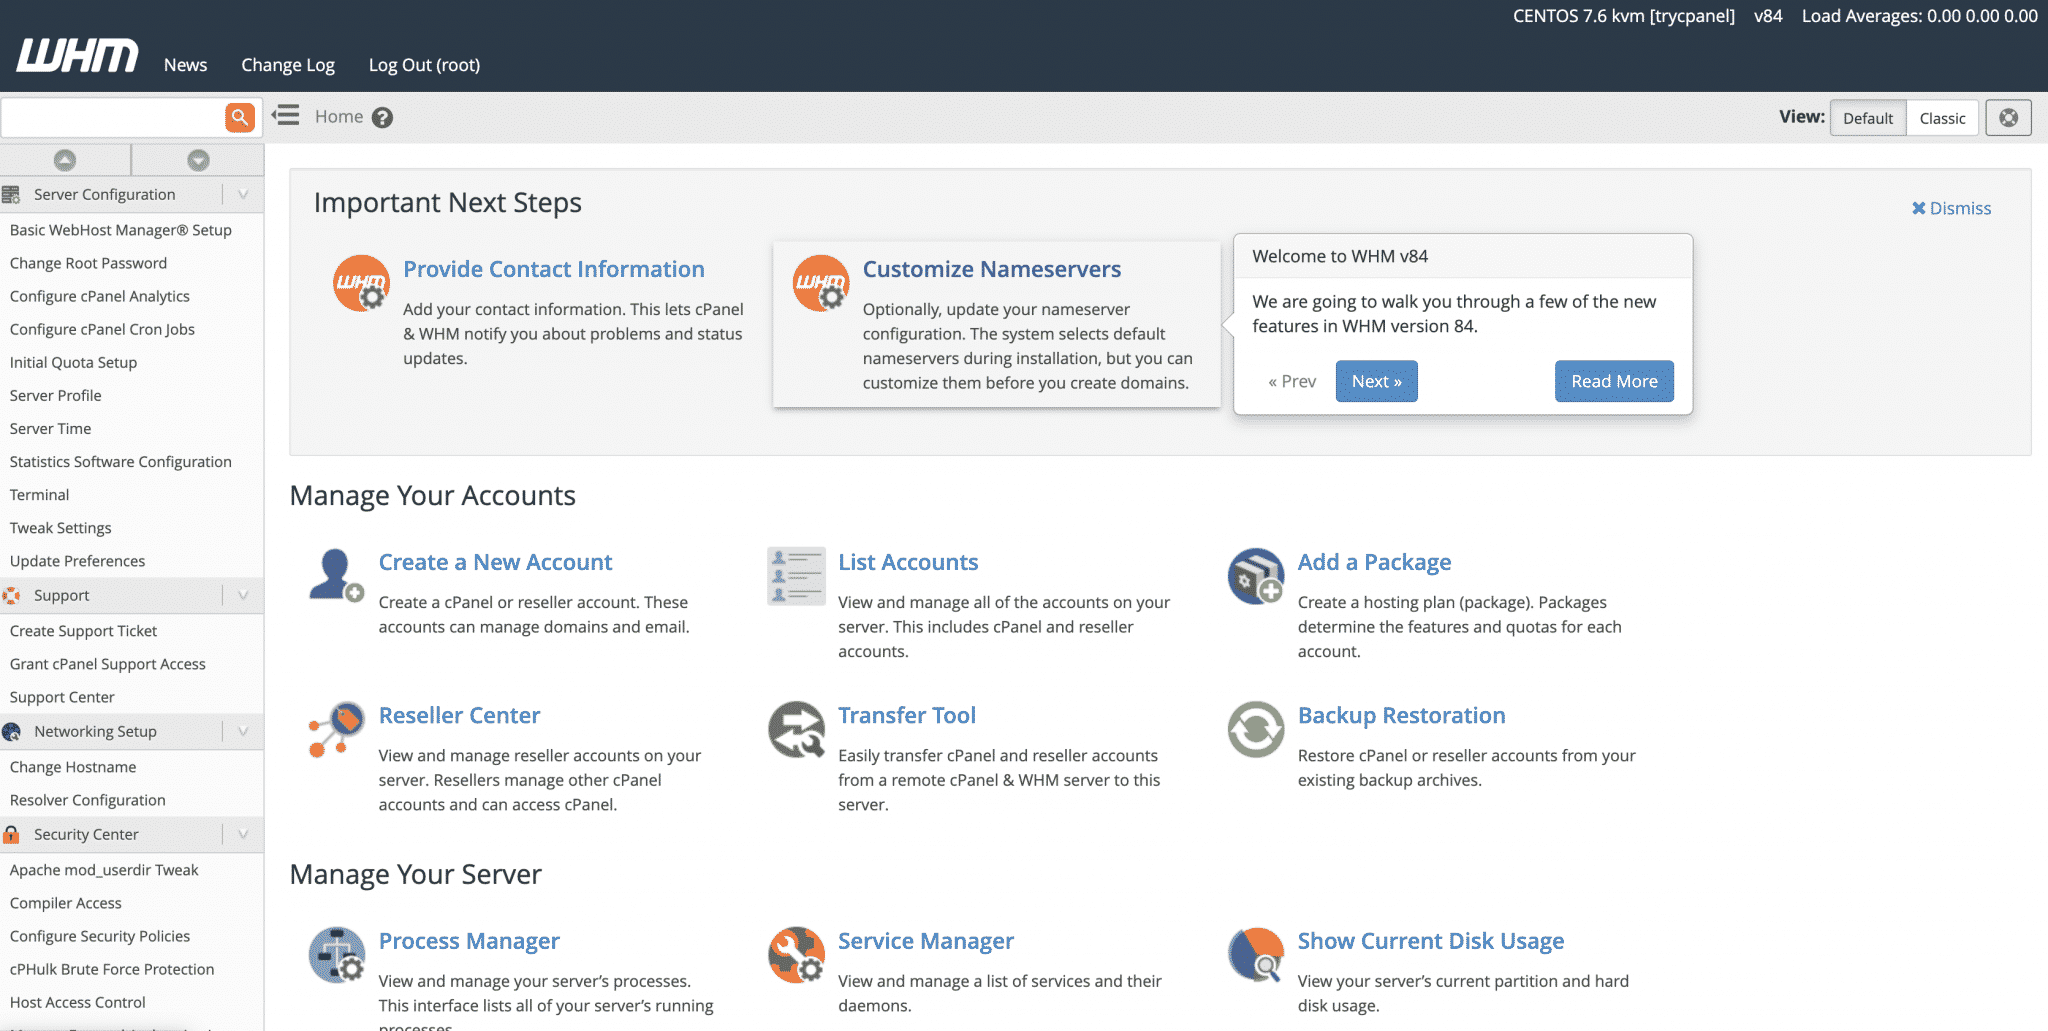The image size is (2048, 1031).
Task: Click the Customize Nameservers WHM icon
Action: point(821,283)
